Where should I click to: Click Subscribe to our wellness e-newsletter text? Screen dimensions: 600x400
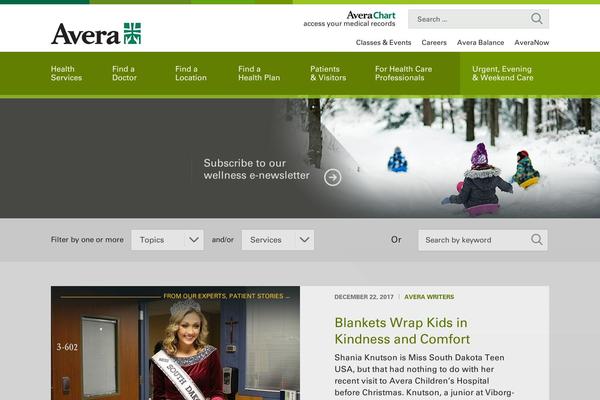click(x=256, y=169)
